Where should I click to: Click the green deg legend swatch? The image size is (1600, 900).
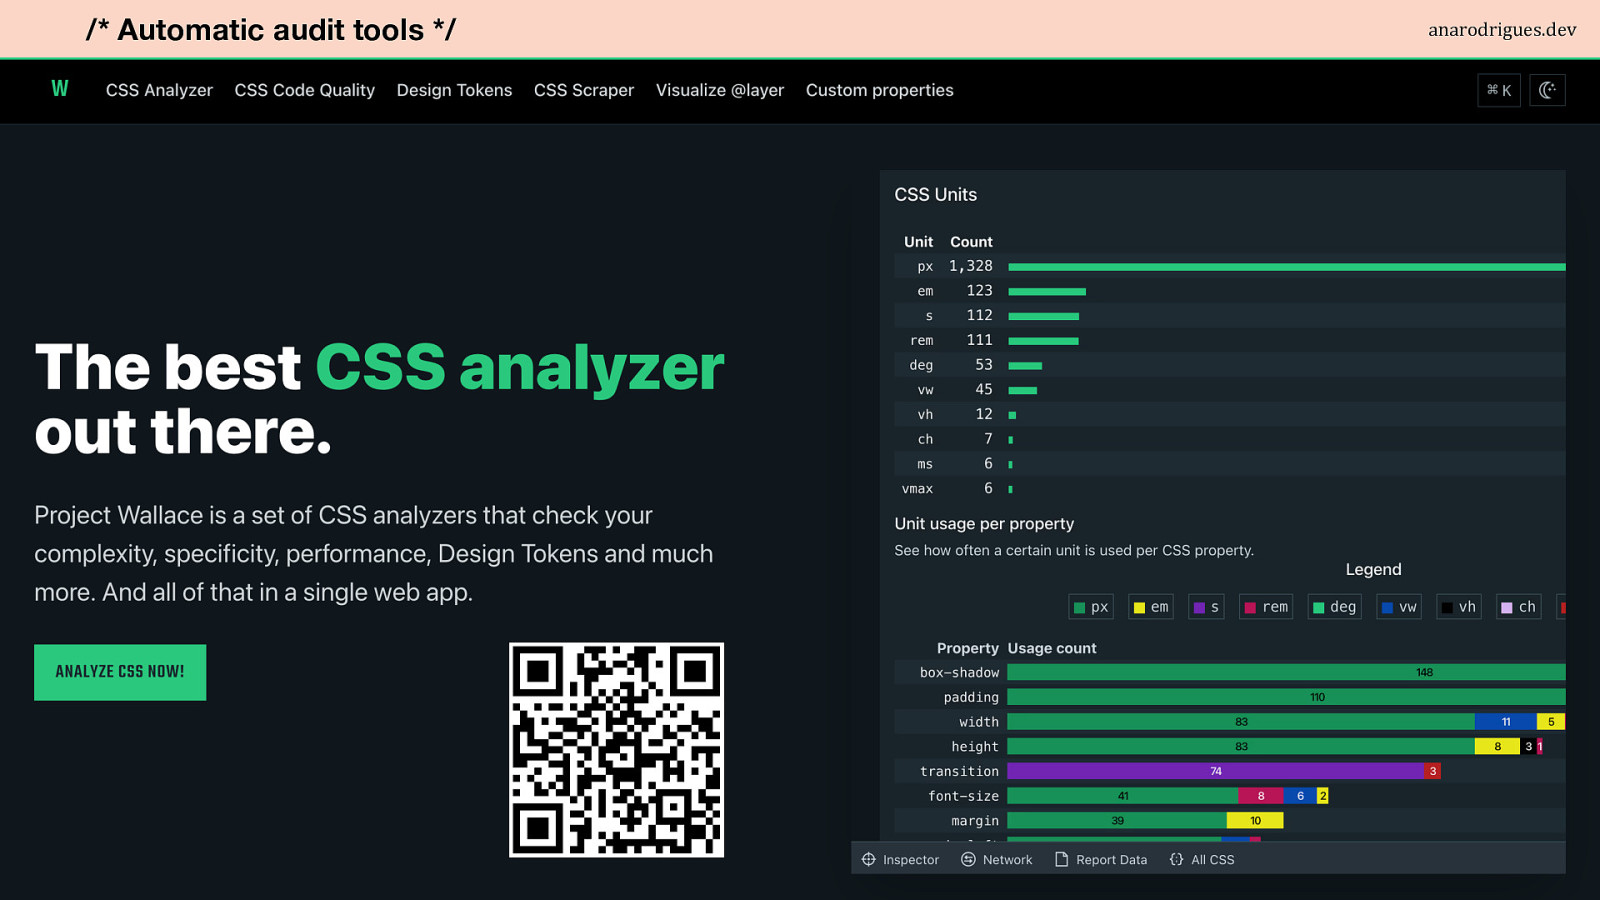1318,607
